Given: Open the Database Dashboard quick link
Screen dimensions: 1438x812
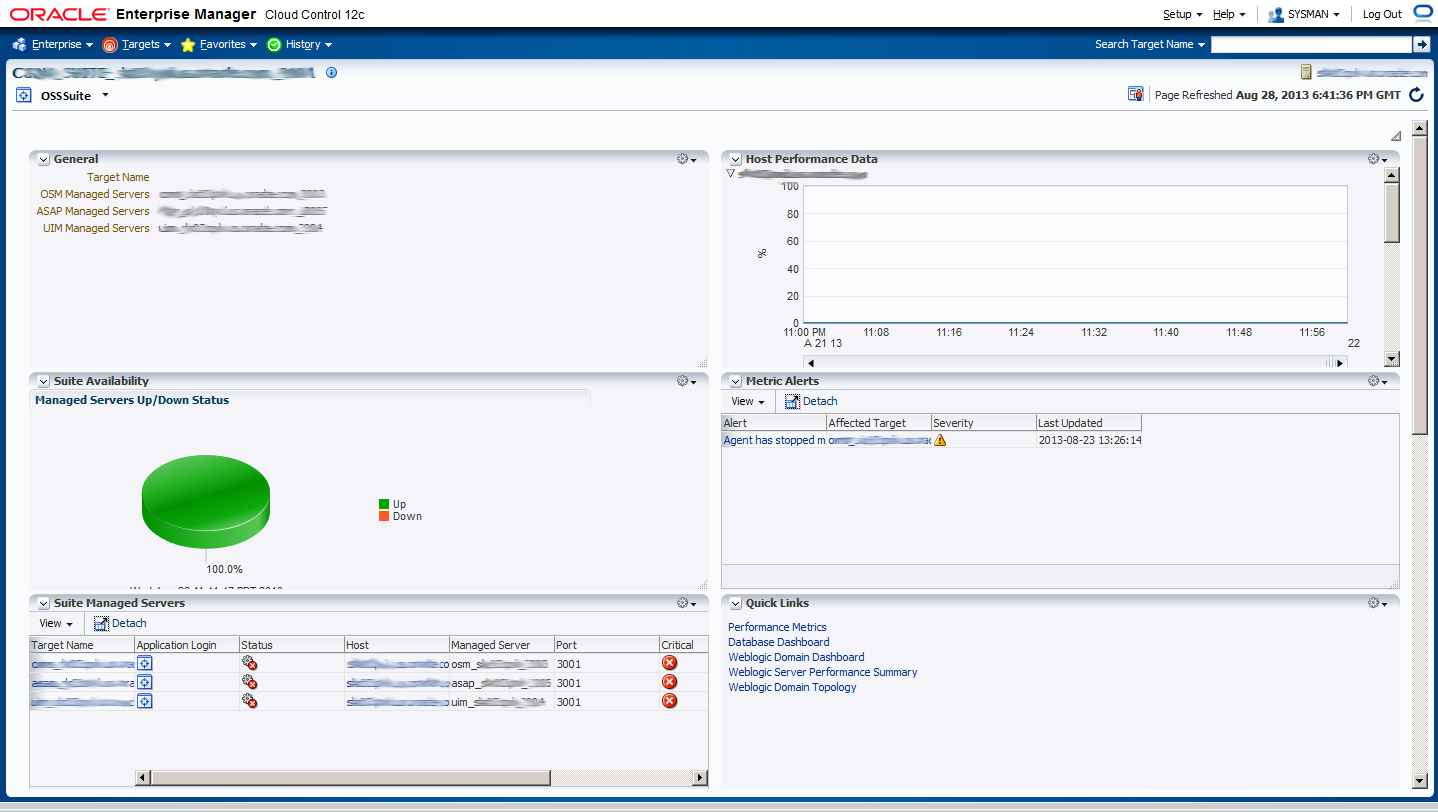Looking at the screenshot, I should (x=778, y=642).
